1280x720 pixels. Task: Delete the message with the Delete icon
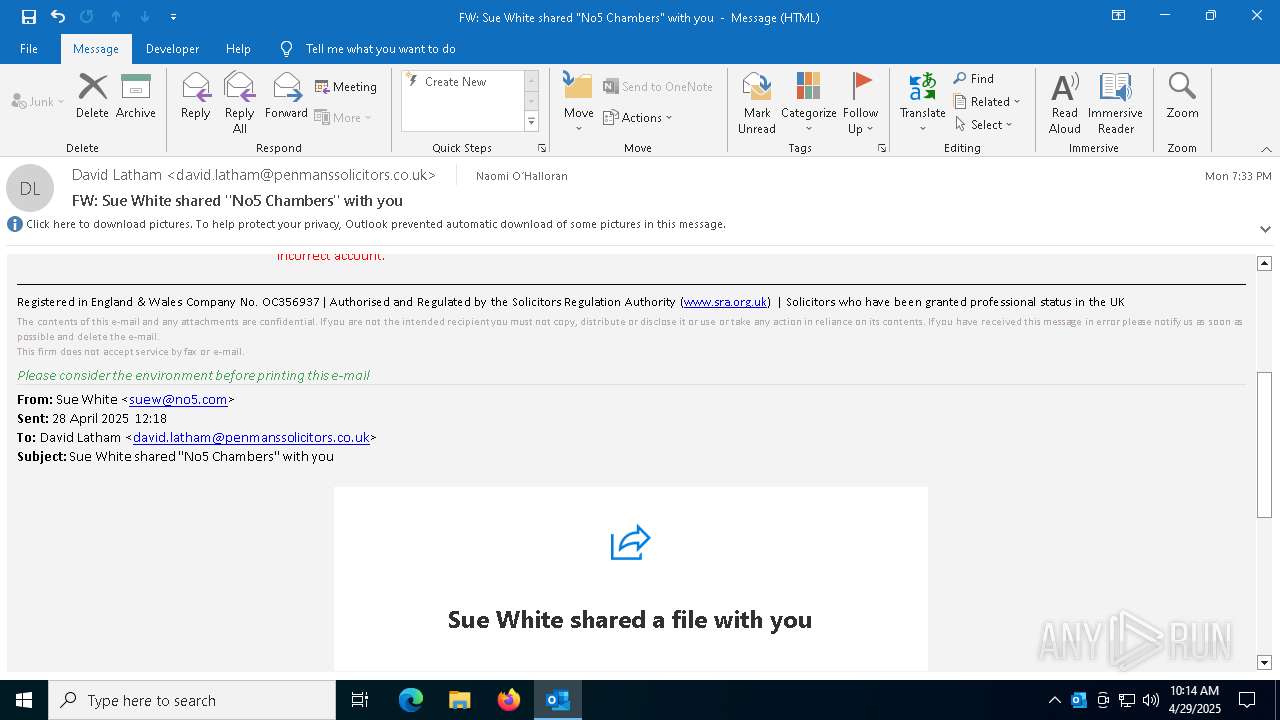pos(92,96)
